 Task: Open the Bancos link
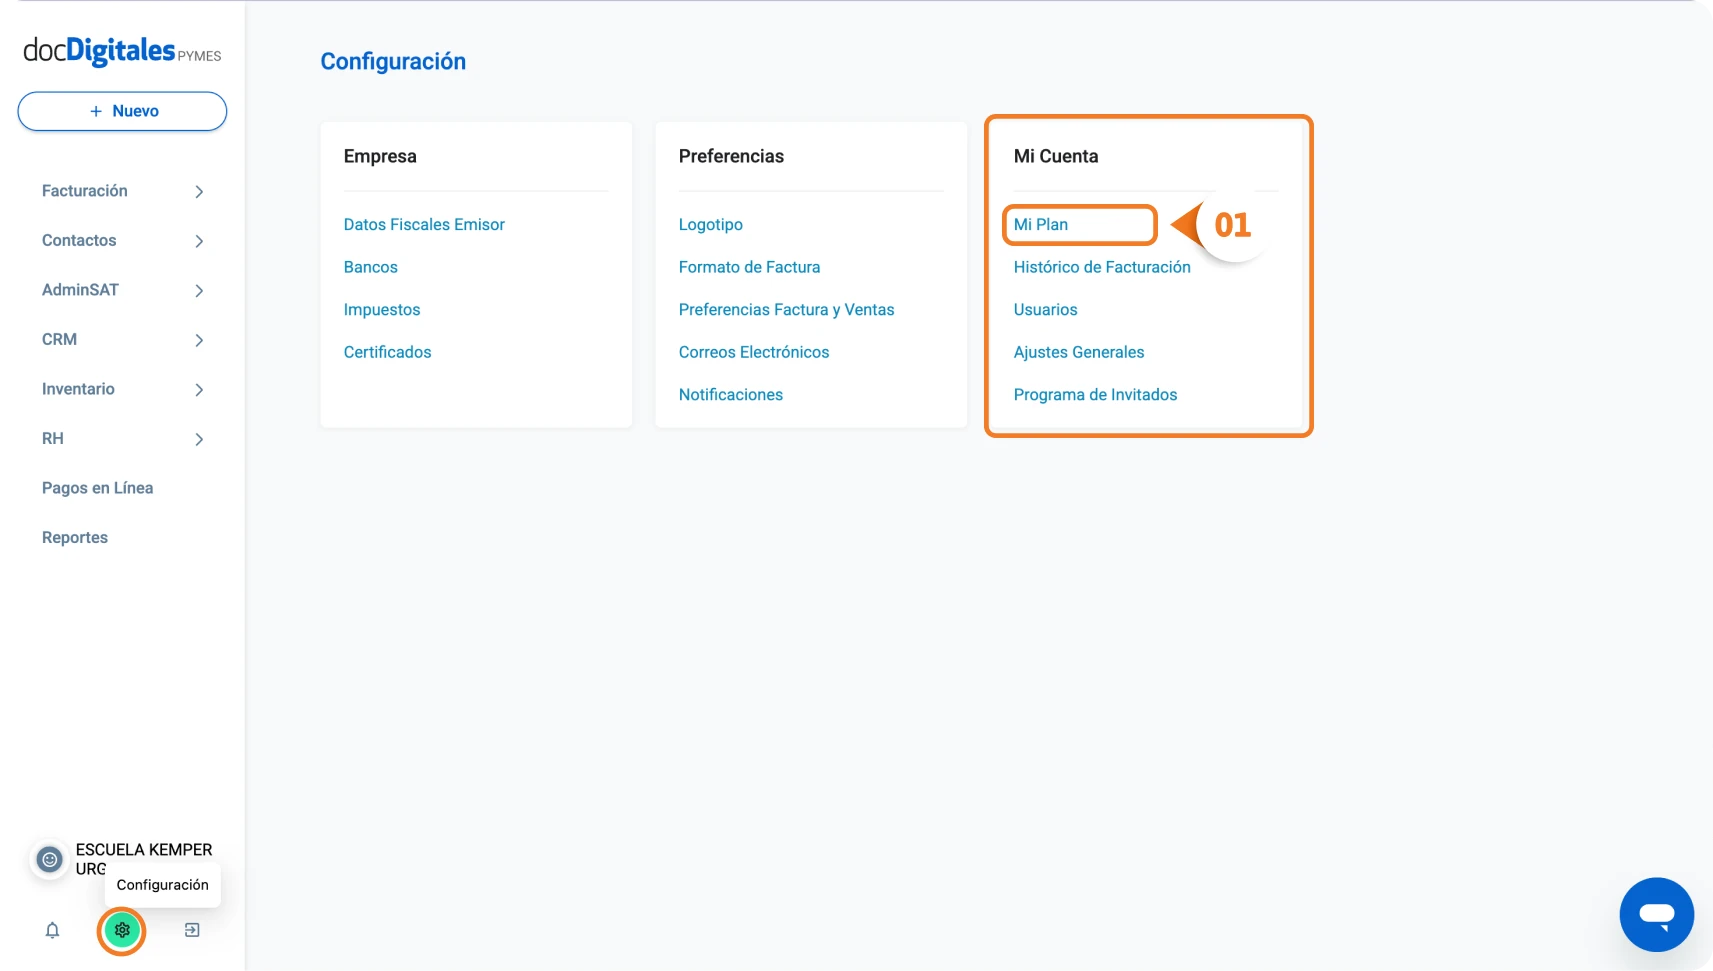click(x=371, y=267)
